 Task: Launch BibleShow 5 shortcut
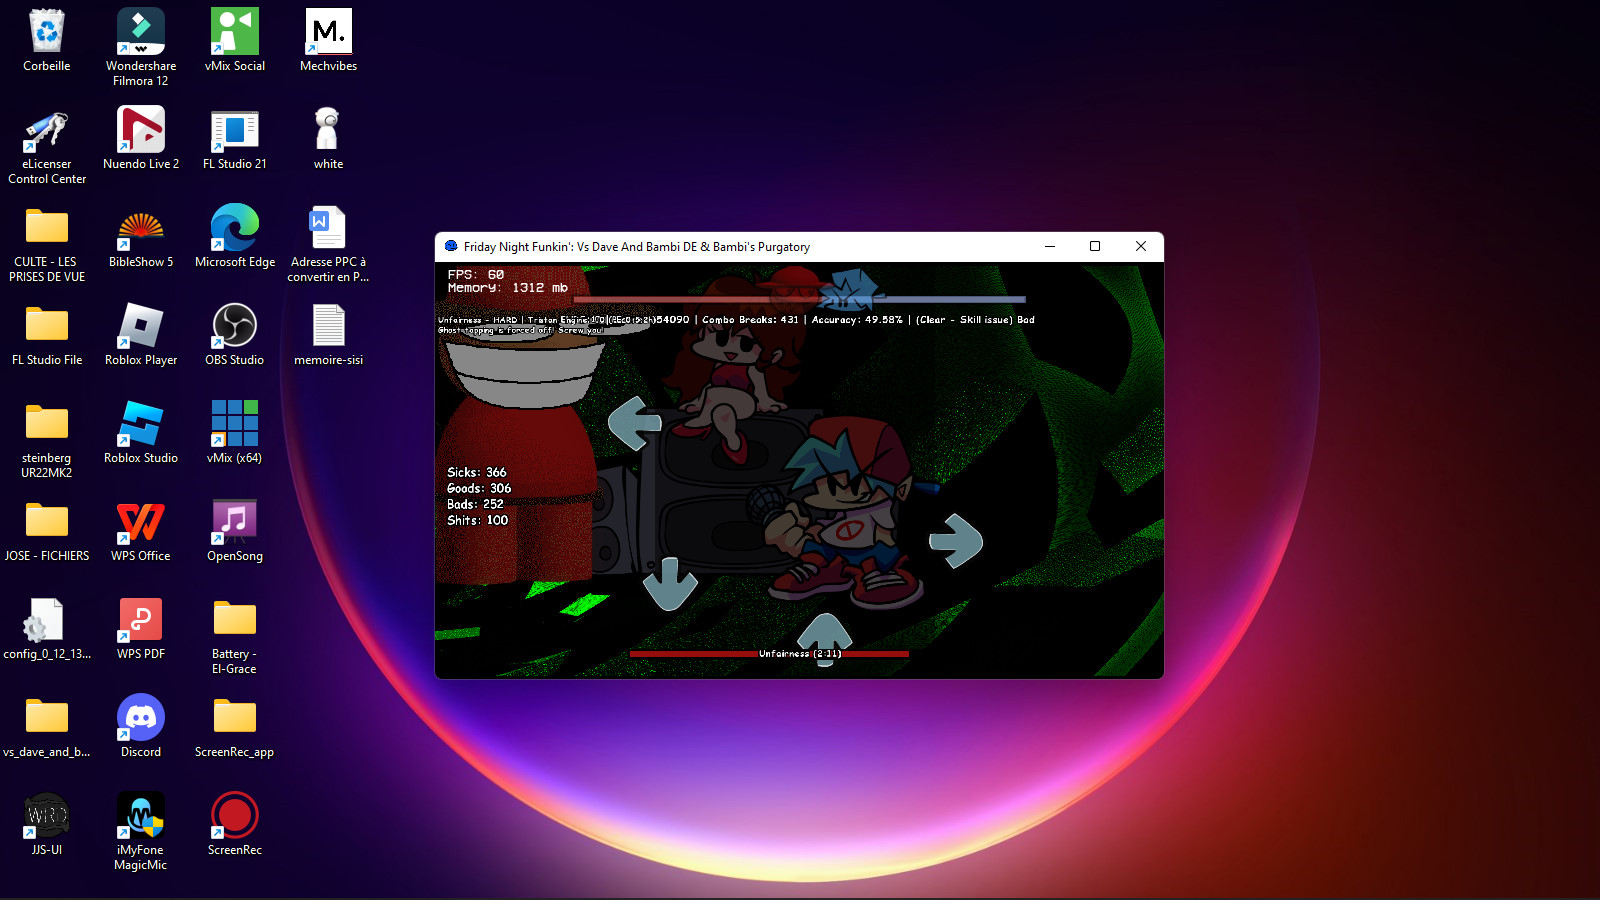[141, 238]
